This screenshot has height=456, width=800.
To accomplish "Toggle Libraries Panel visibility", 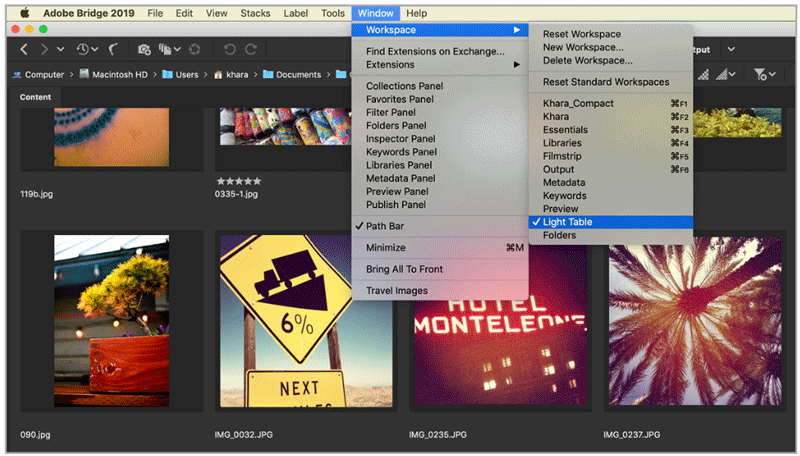I will click(x=440, y=165).
